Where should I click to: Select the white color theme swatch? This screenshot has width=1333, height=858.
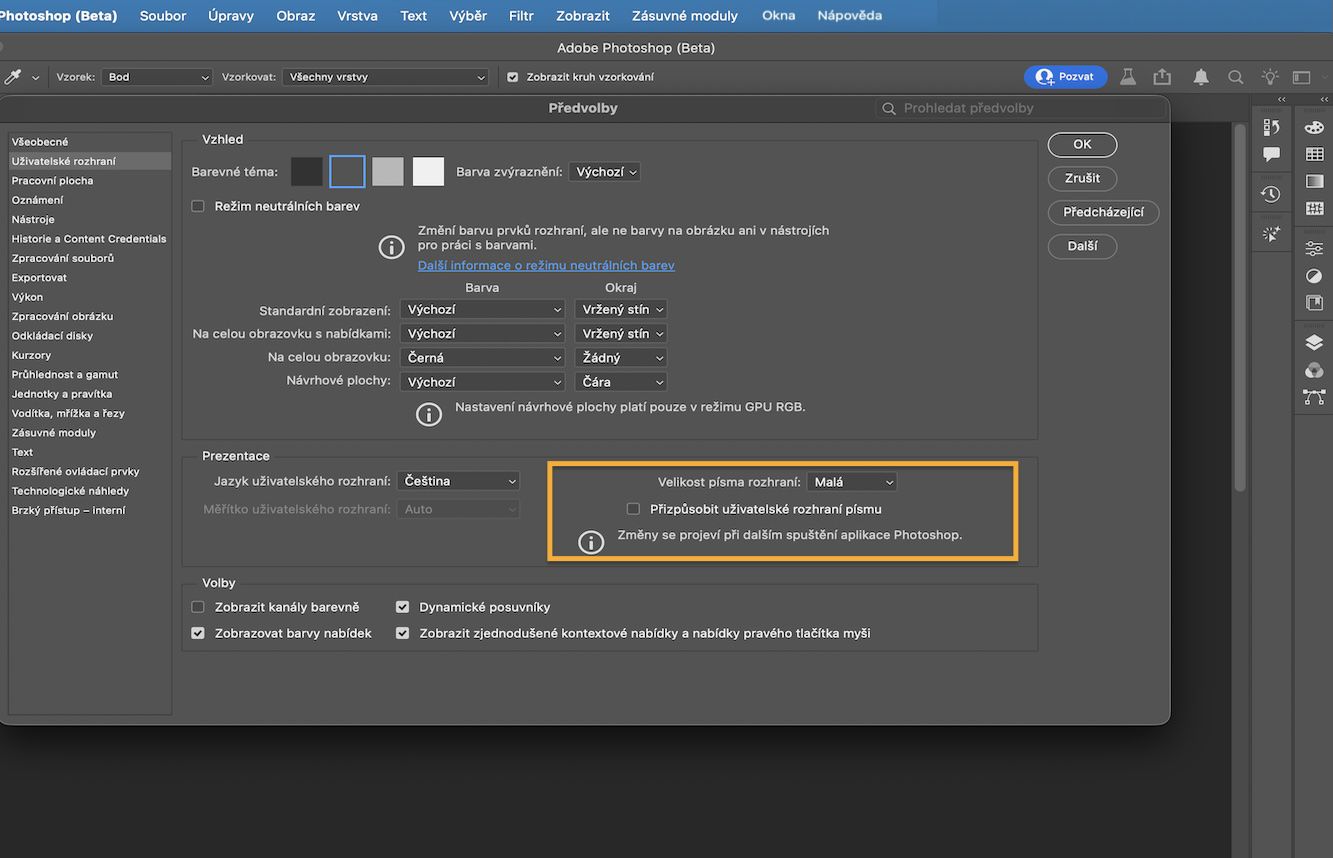point(428,171)
